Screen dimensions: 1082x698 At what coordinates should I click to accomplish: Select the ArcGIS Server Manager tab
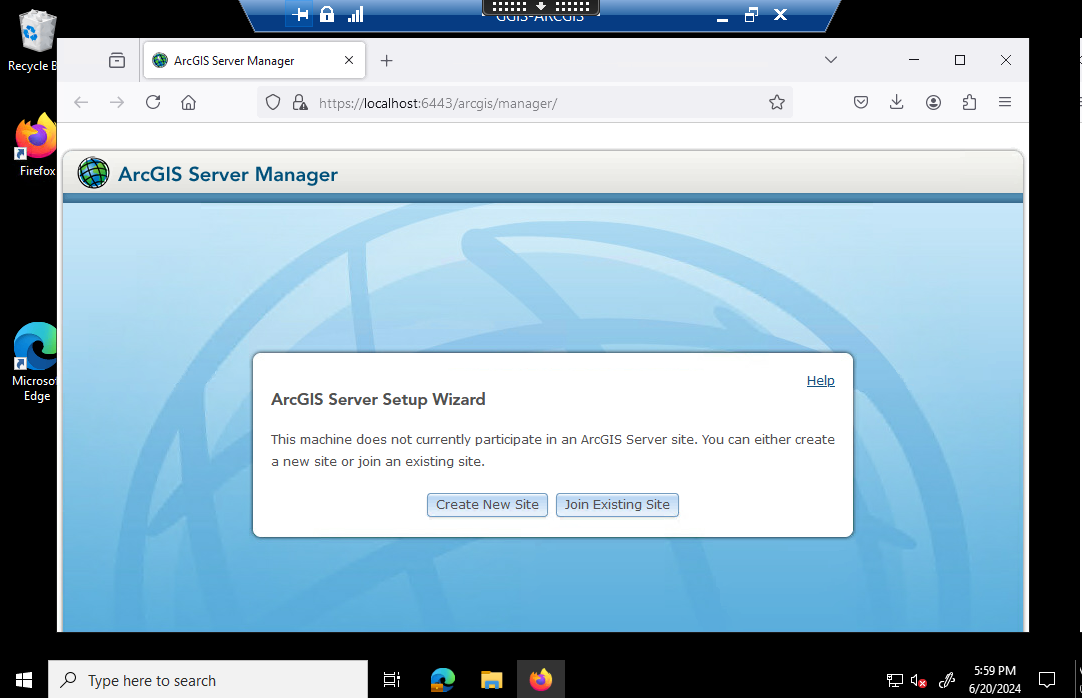[240, 60]
